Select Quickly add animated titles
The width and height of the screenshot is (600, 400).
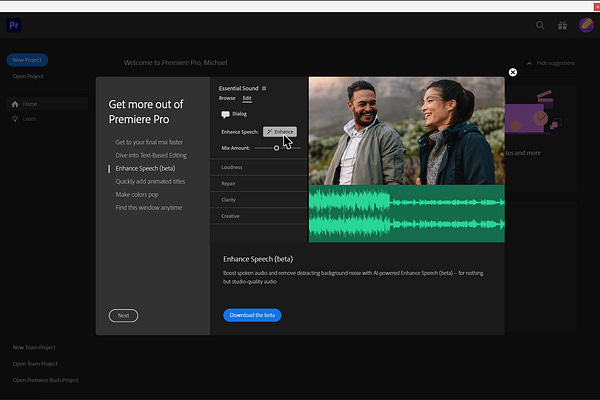click(150, 181)
